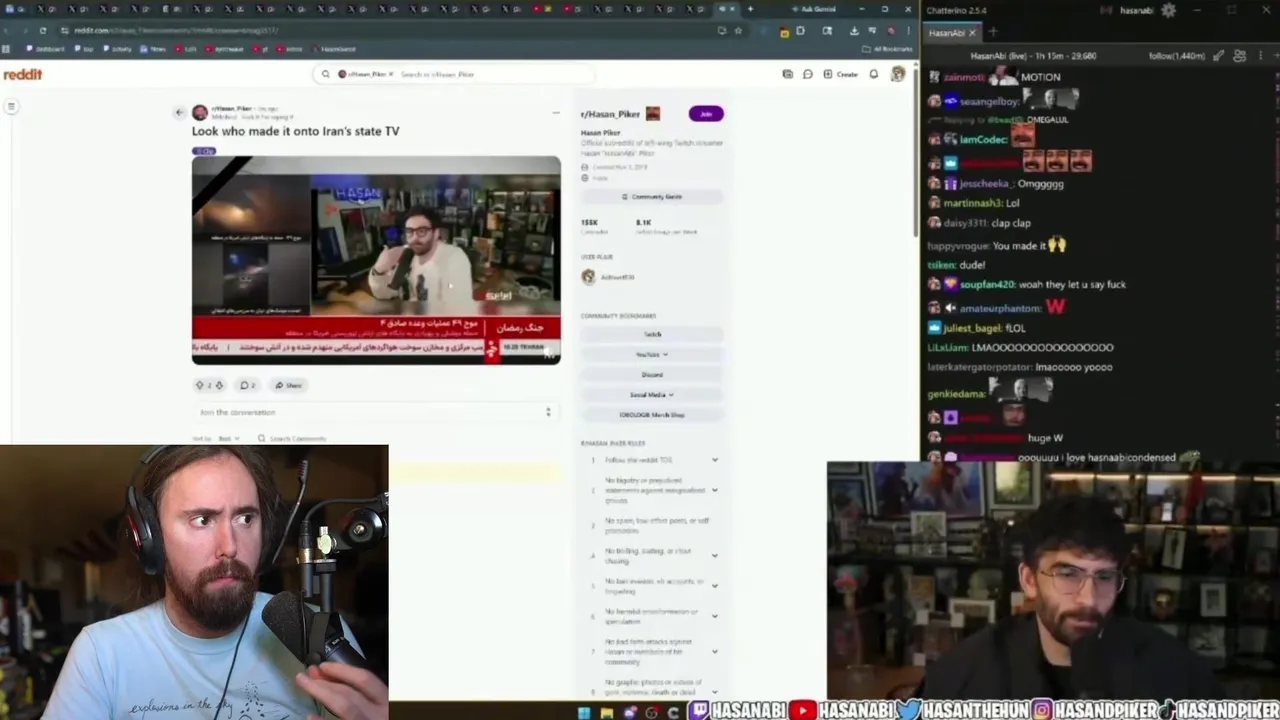1280x720 pixels.
Task: Add a new Chatterino tab
Action: coord(993,33)
